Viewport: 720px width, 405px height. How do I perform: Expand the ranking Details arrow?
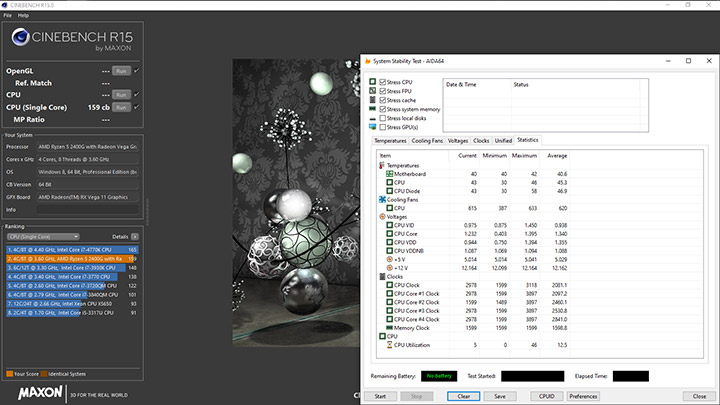(x=137, y=236)
